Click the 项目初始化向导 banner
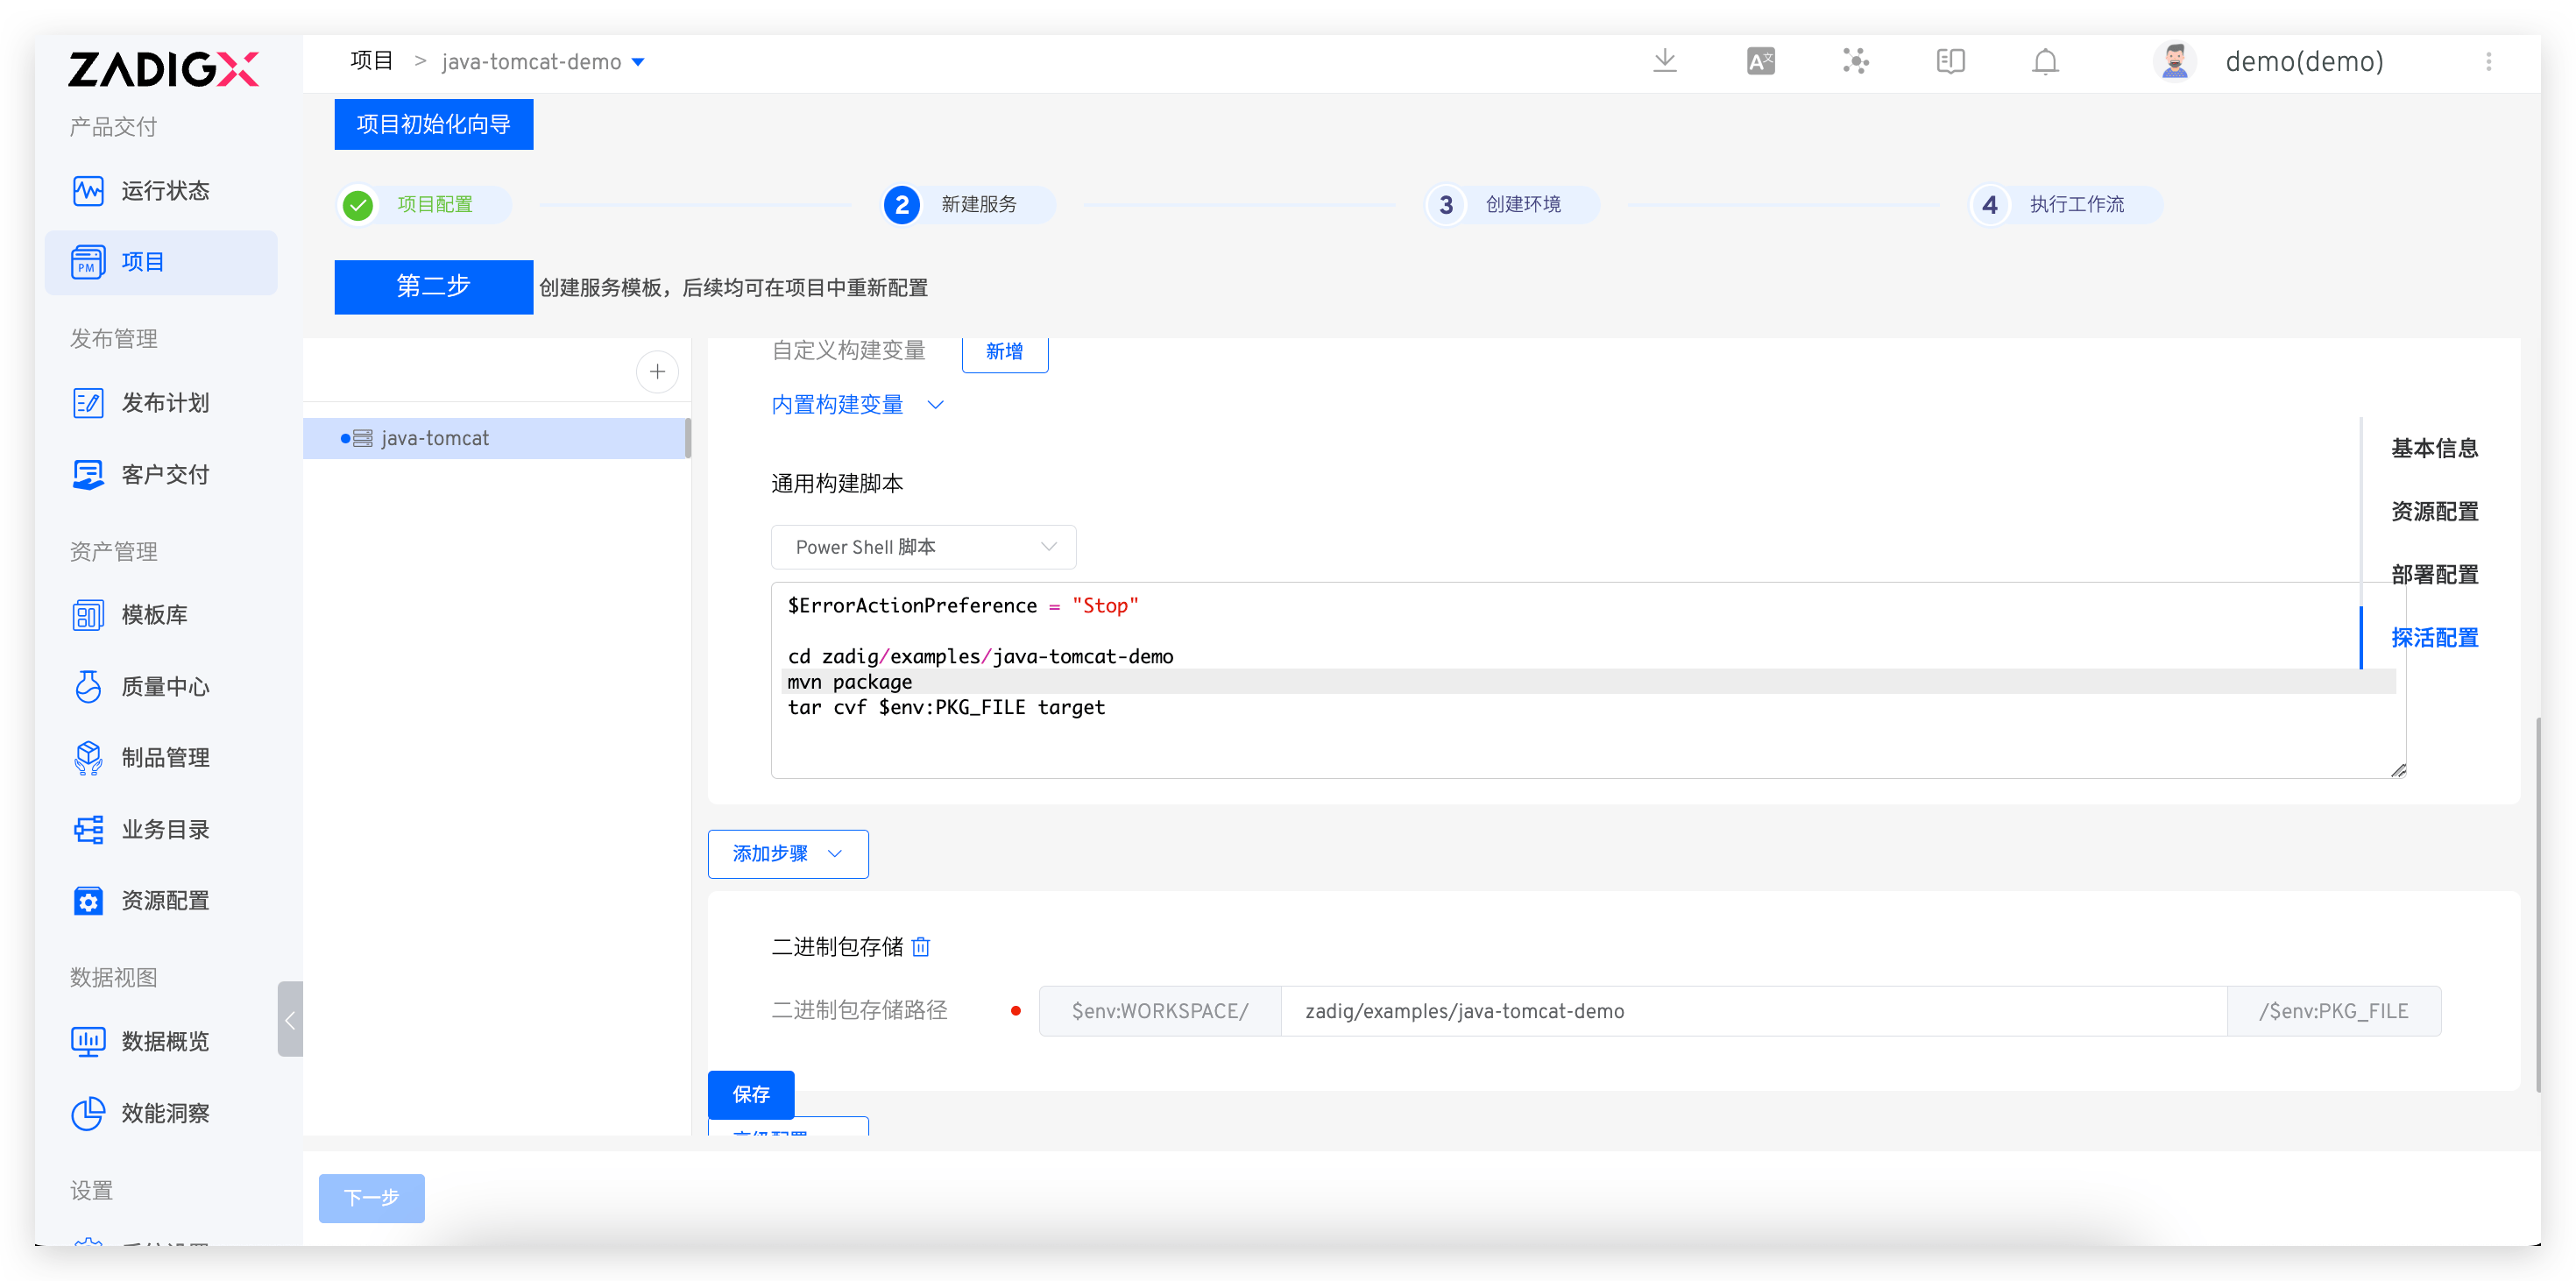The width and height of the screenshot is (2576, 1281). click(434, 124)
